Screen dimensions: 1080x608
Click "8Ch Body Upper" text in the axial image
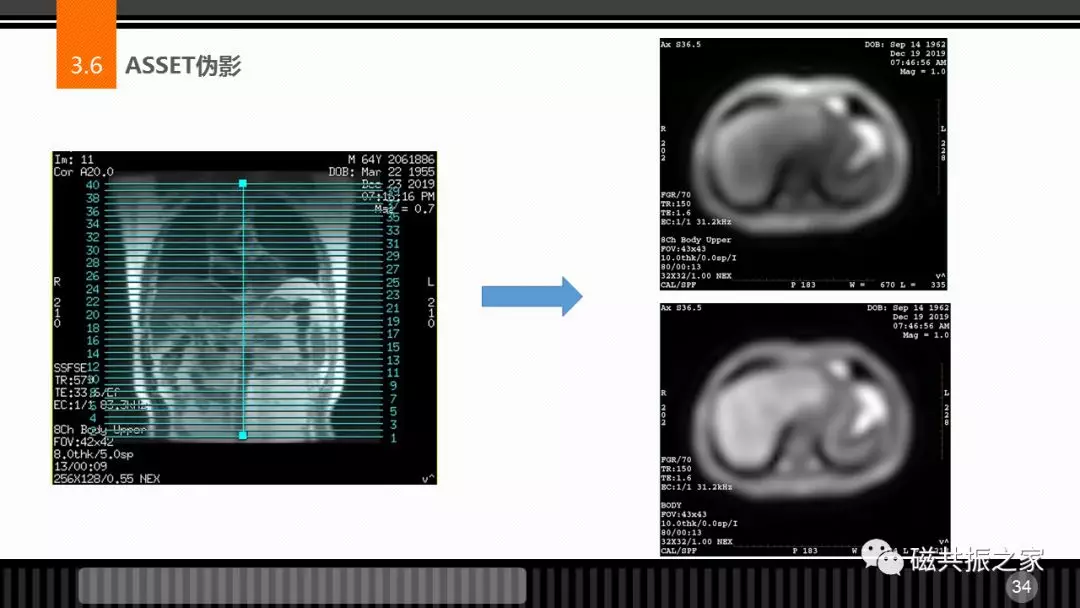pos(696,240)
